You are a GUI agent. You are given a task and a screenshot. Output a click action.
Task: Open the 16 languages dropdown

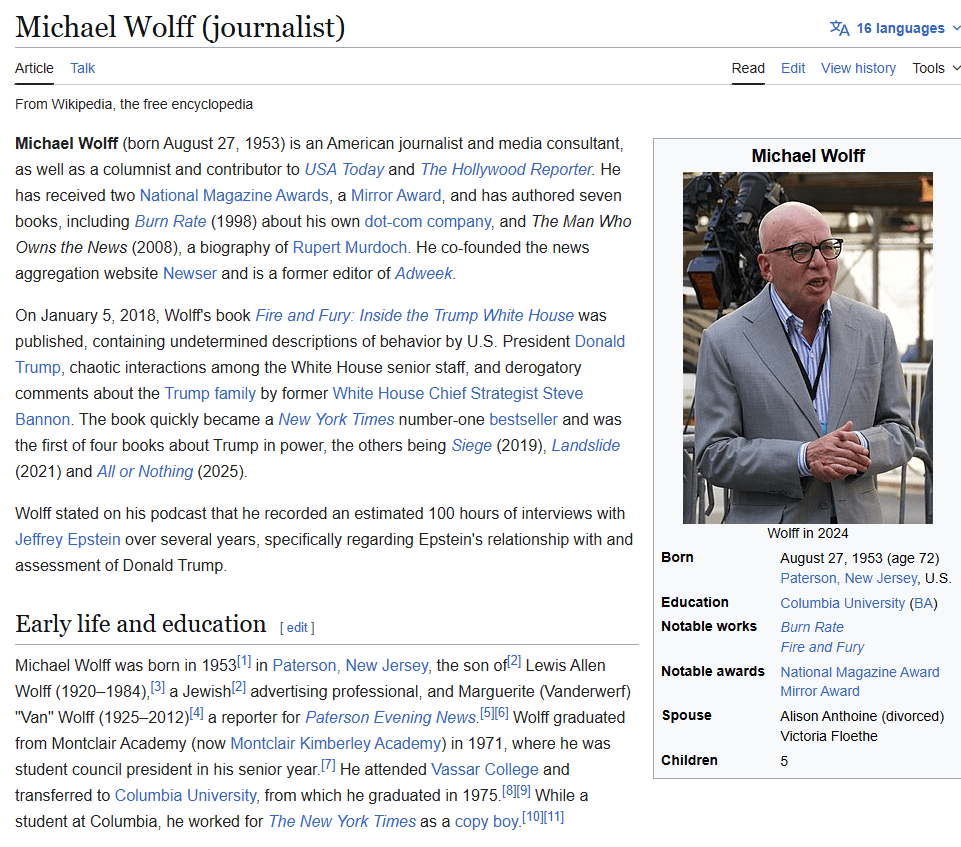click(900, 28)
